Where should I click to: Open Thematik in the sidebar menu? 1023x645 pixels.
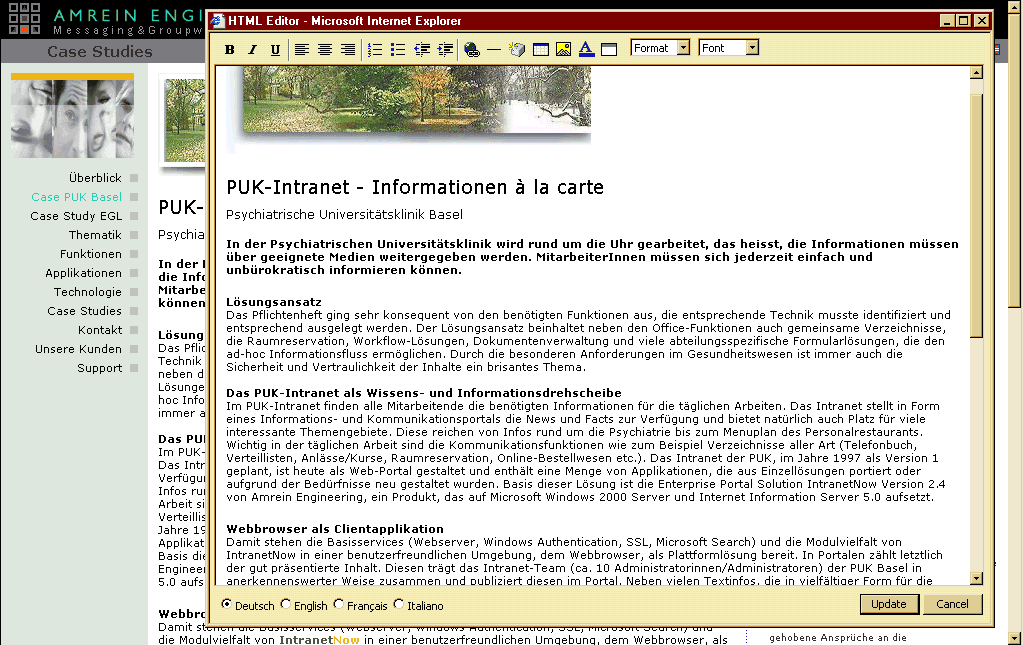click(95, 235)
